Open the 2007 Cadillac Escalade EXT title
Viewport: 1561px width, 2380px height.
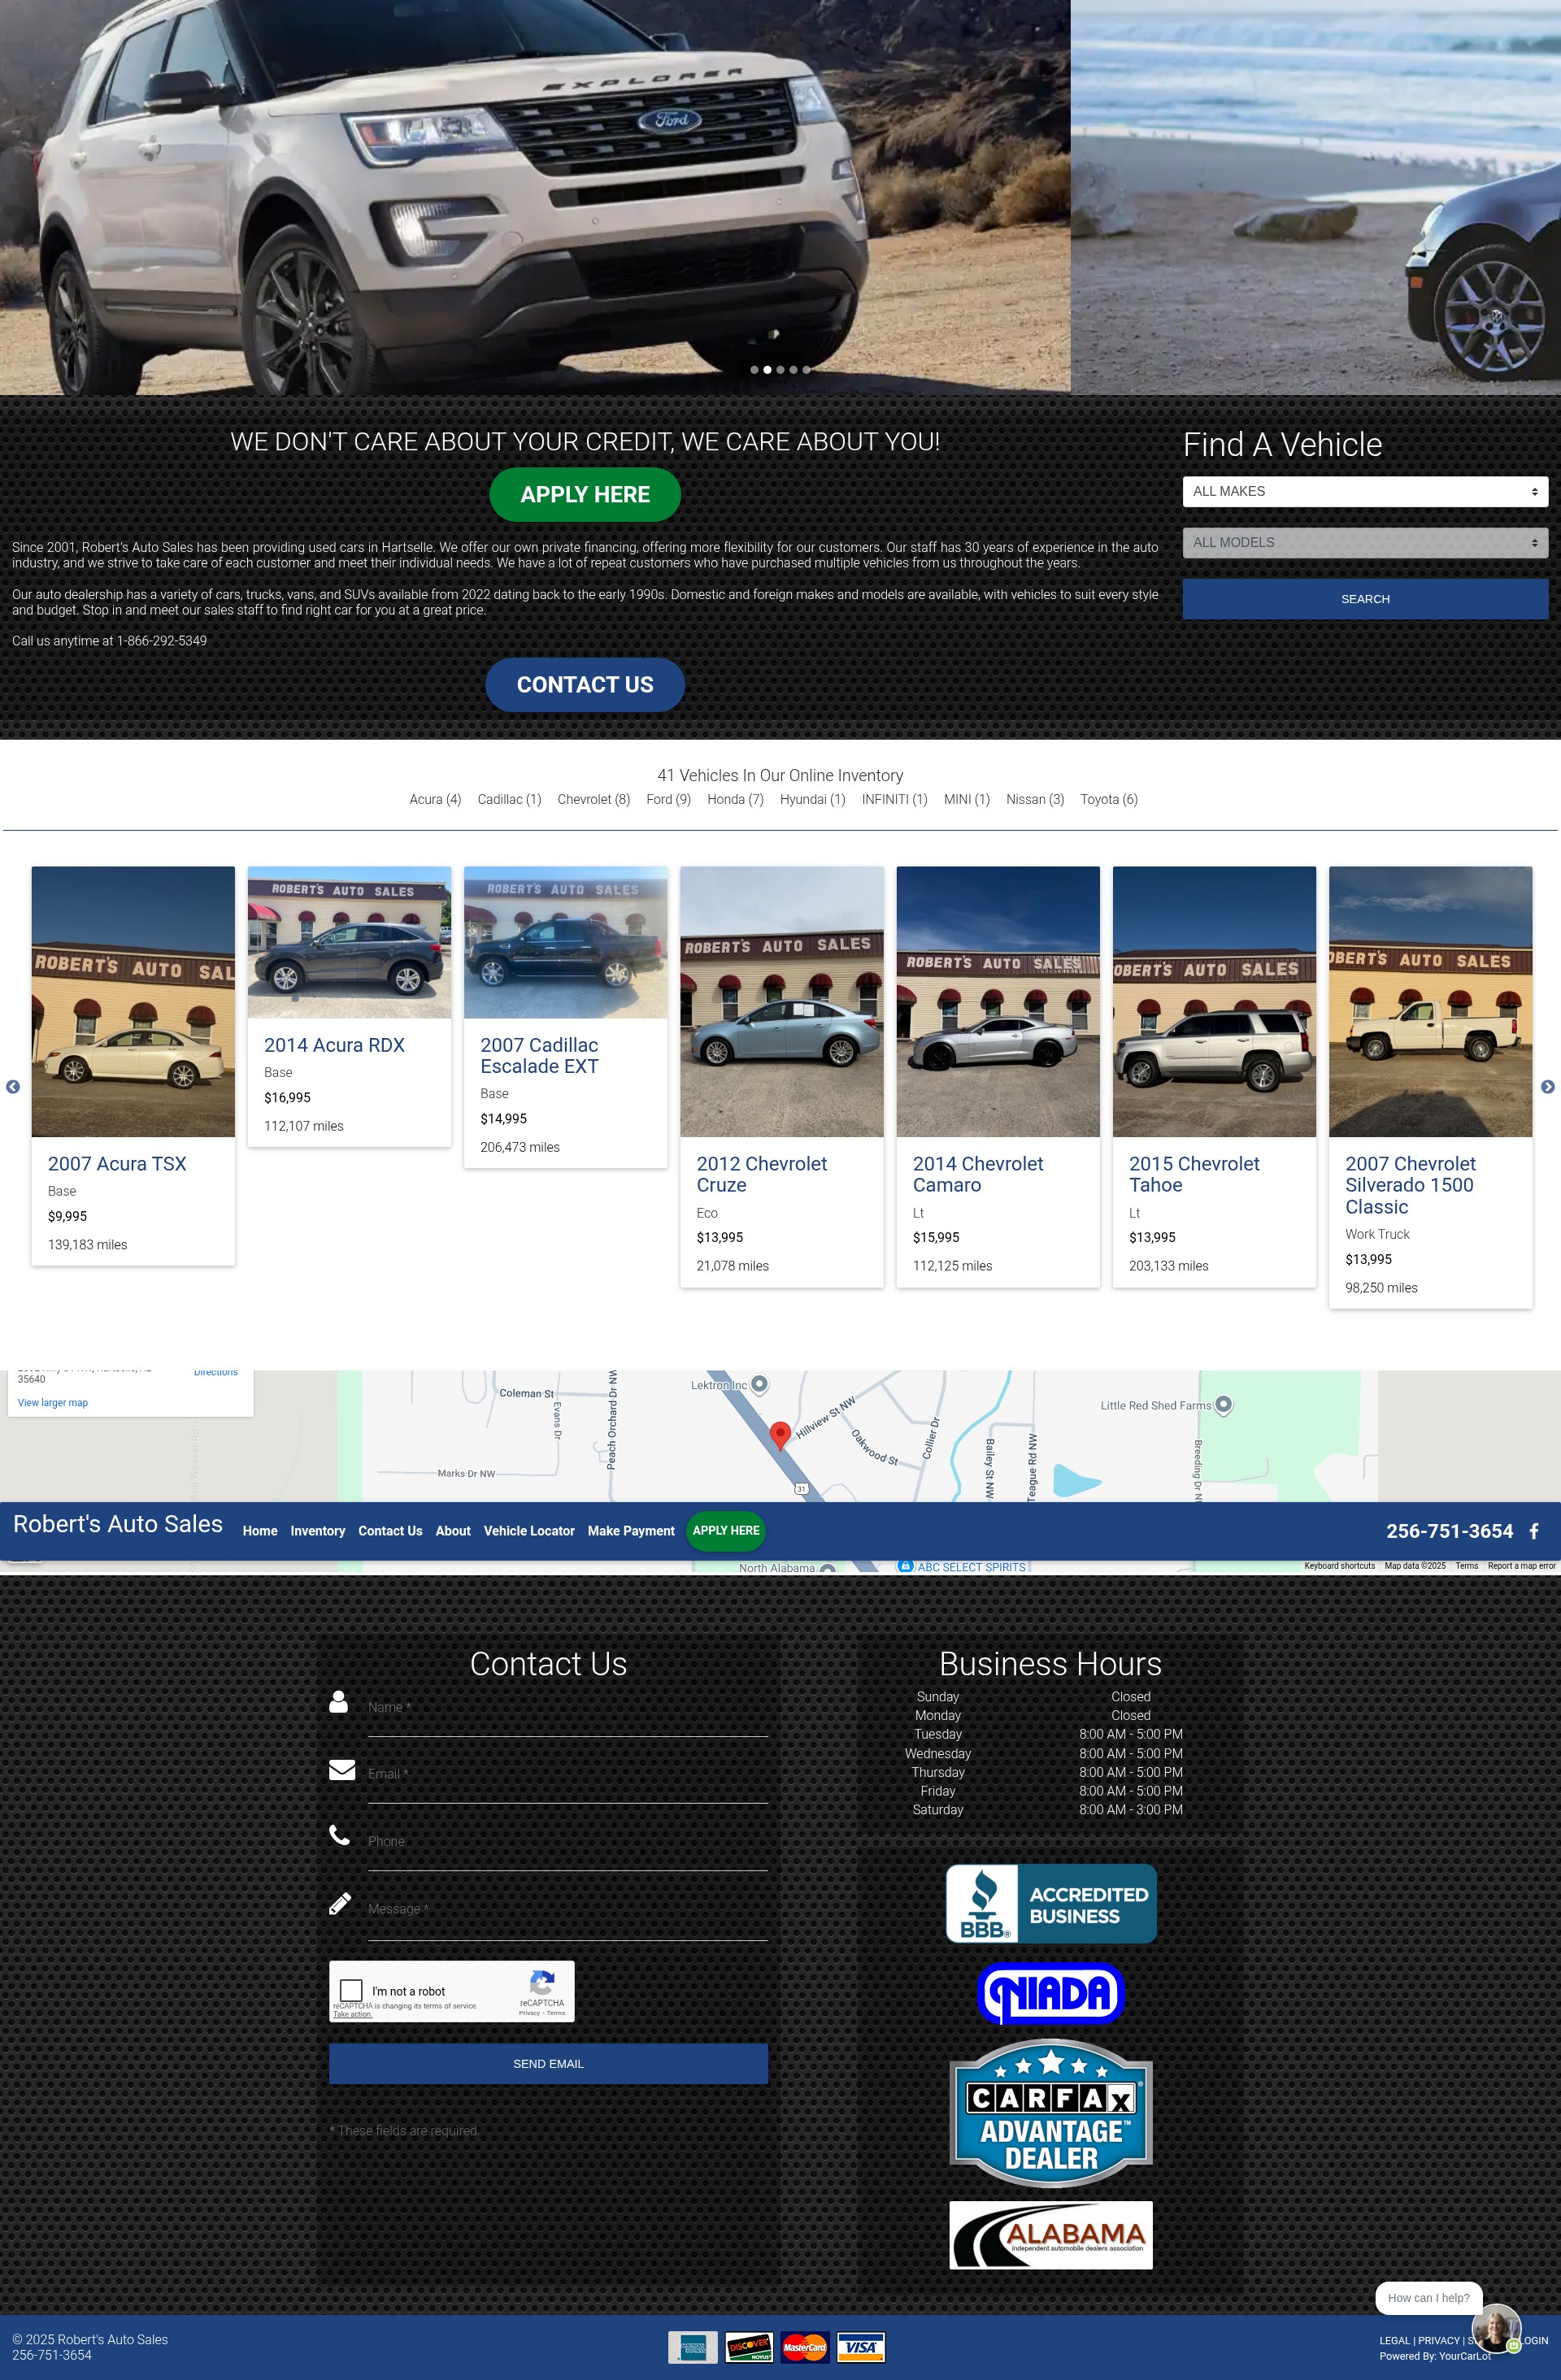click(539, 1055)
